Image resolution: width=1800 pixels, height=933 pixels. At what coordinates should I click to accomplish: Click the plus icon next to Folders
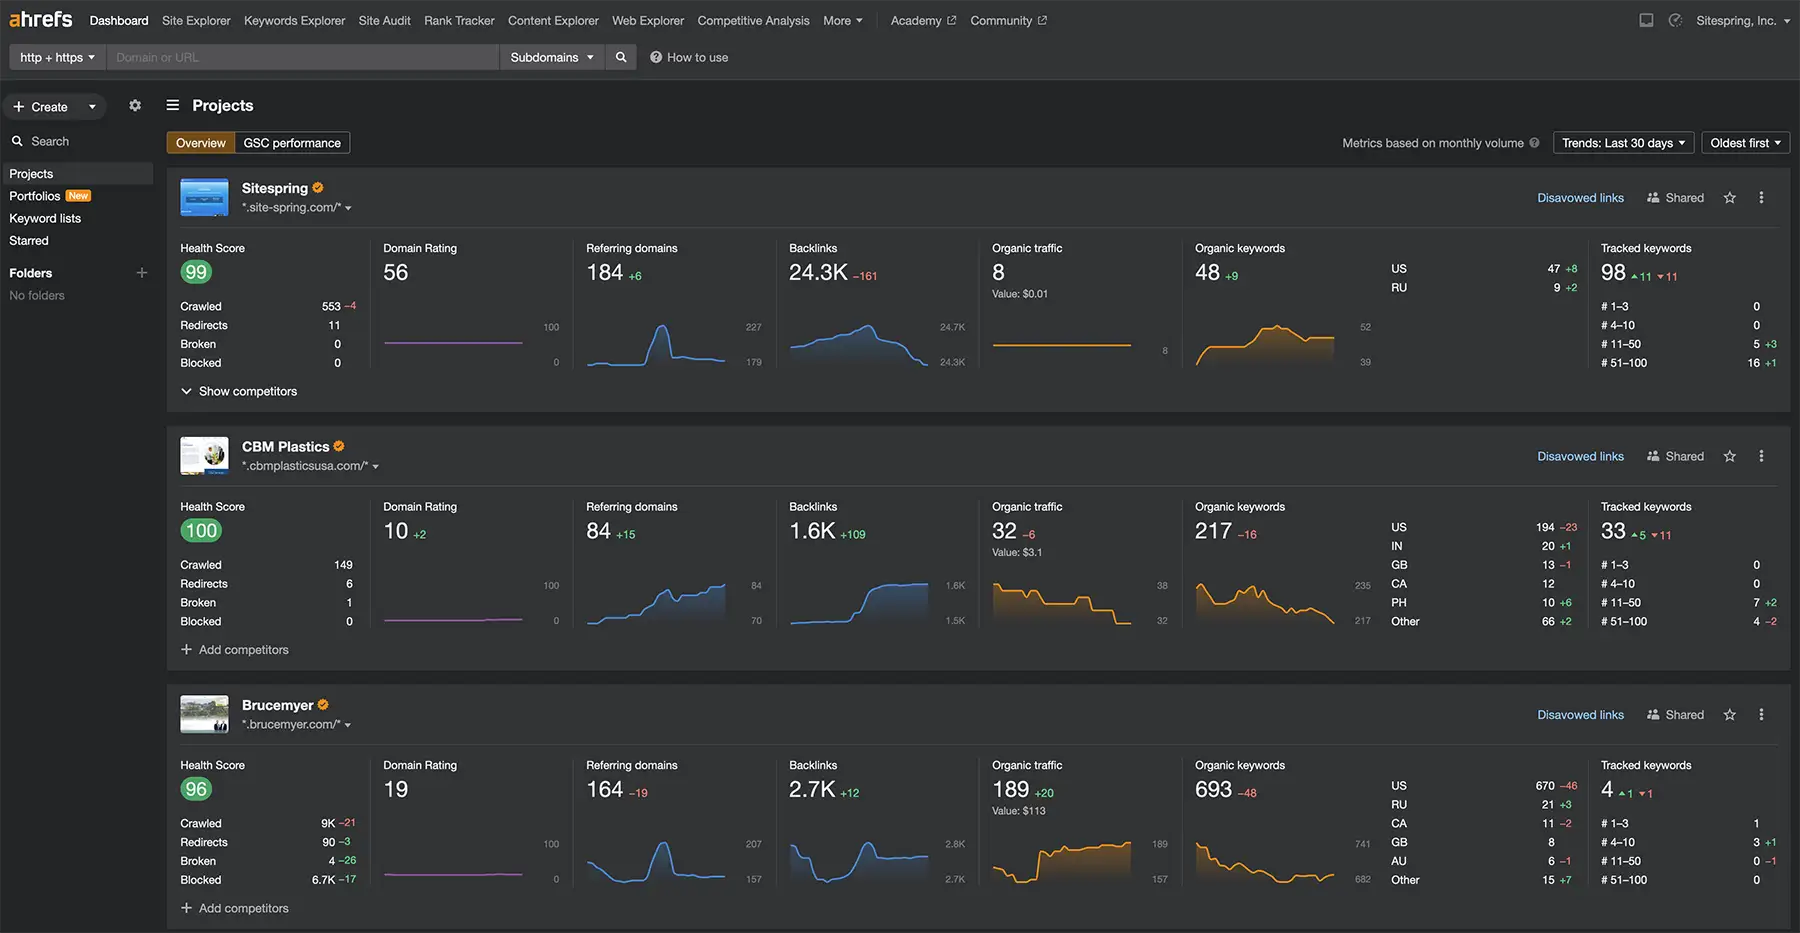141,273
